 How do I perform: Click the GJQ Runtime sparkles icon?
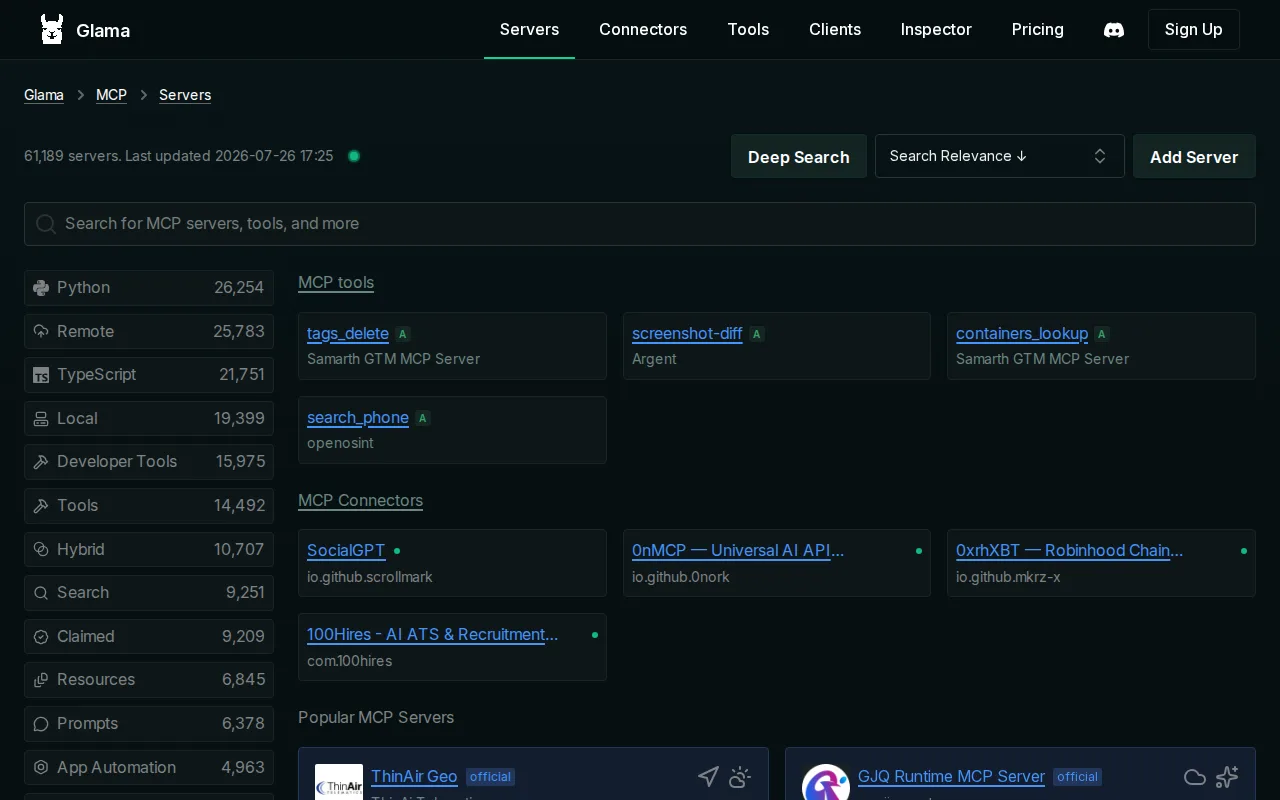(1227, 777)
